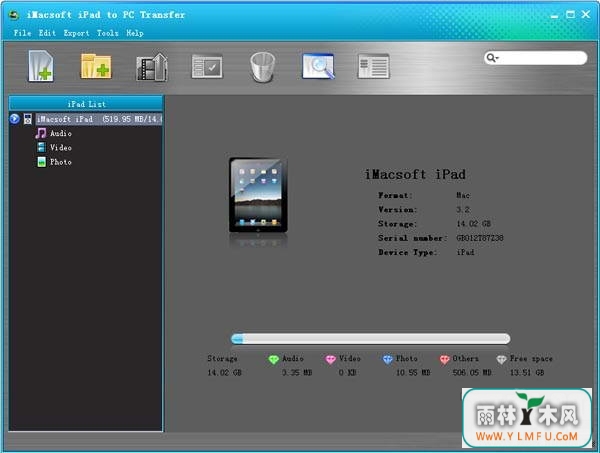Click the Version value 3.2

[463, 209]
